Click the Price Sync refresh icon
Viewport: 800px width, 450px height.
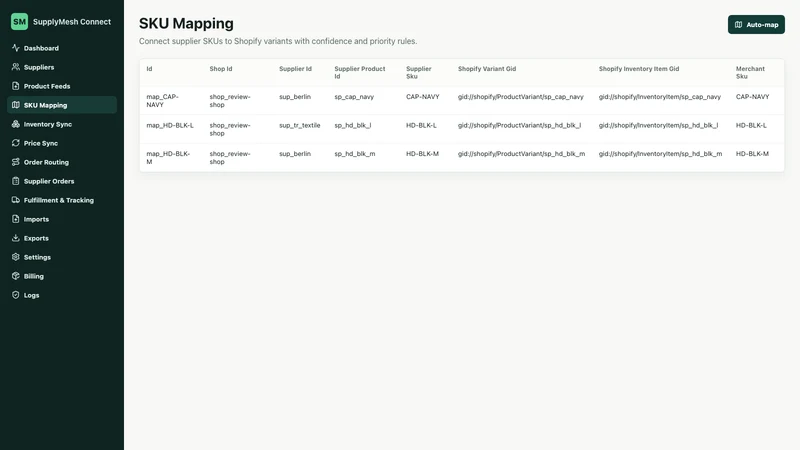[x=16, y=143]
